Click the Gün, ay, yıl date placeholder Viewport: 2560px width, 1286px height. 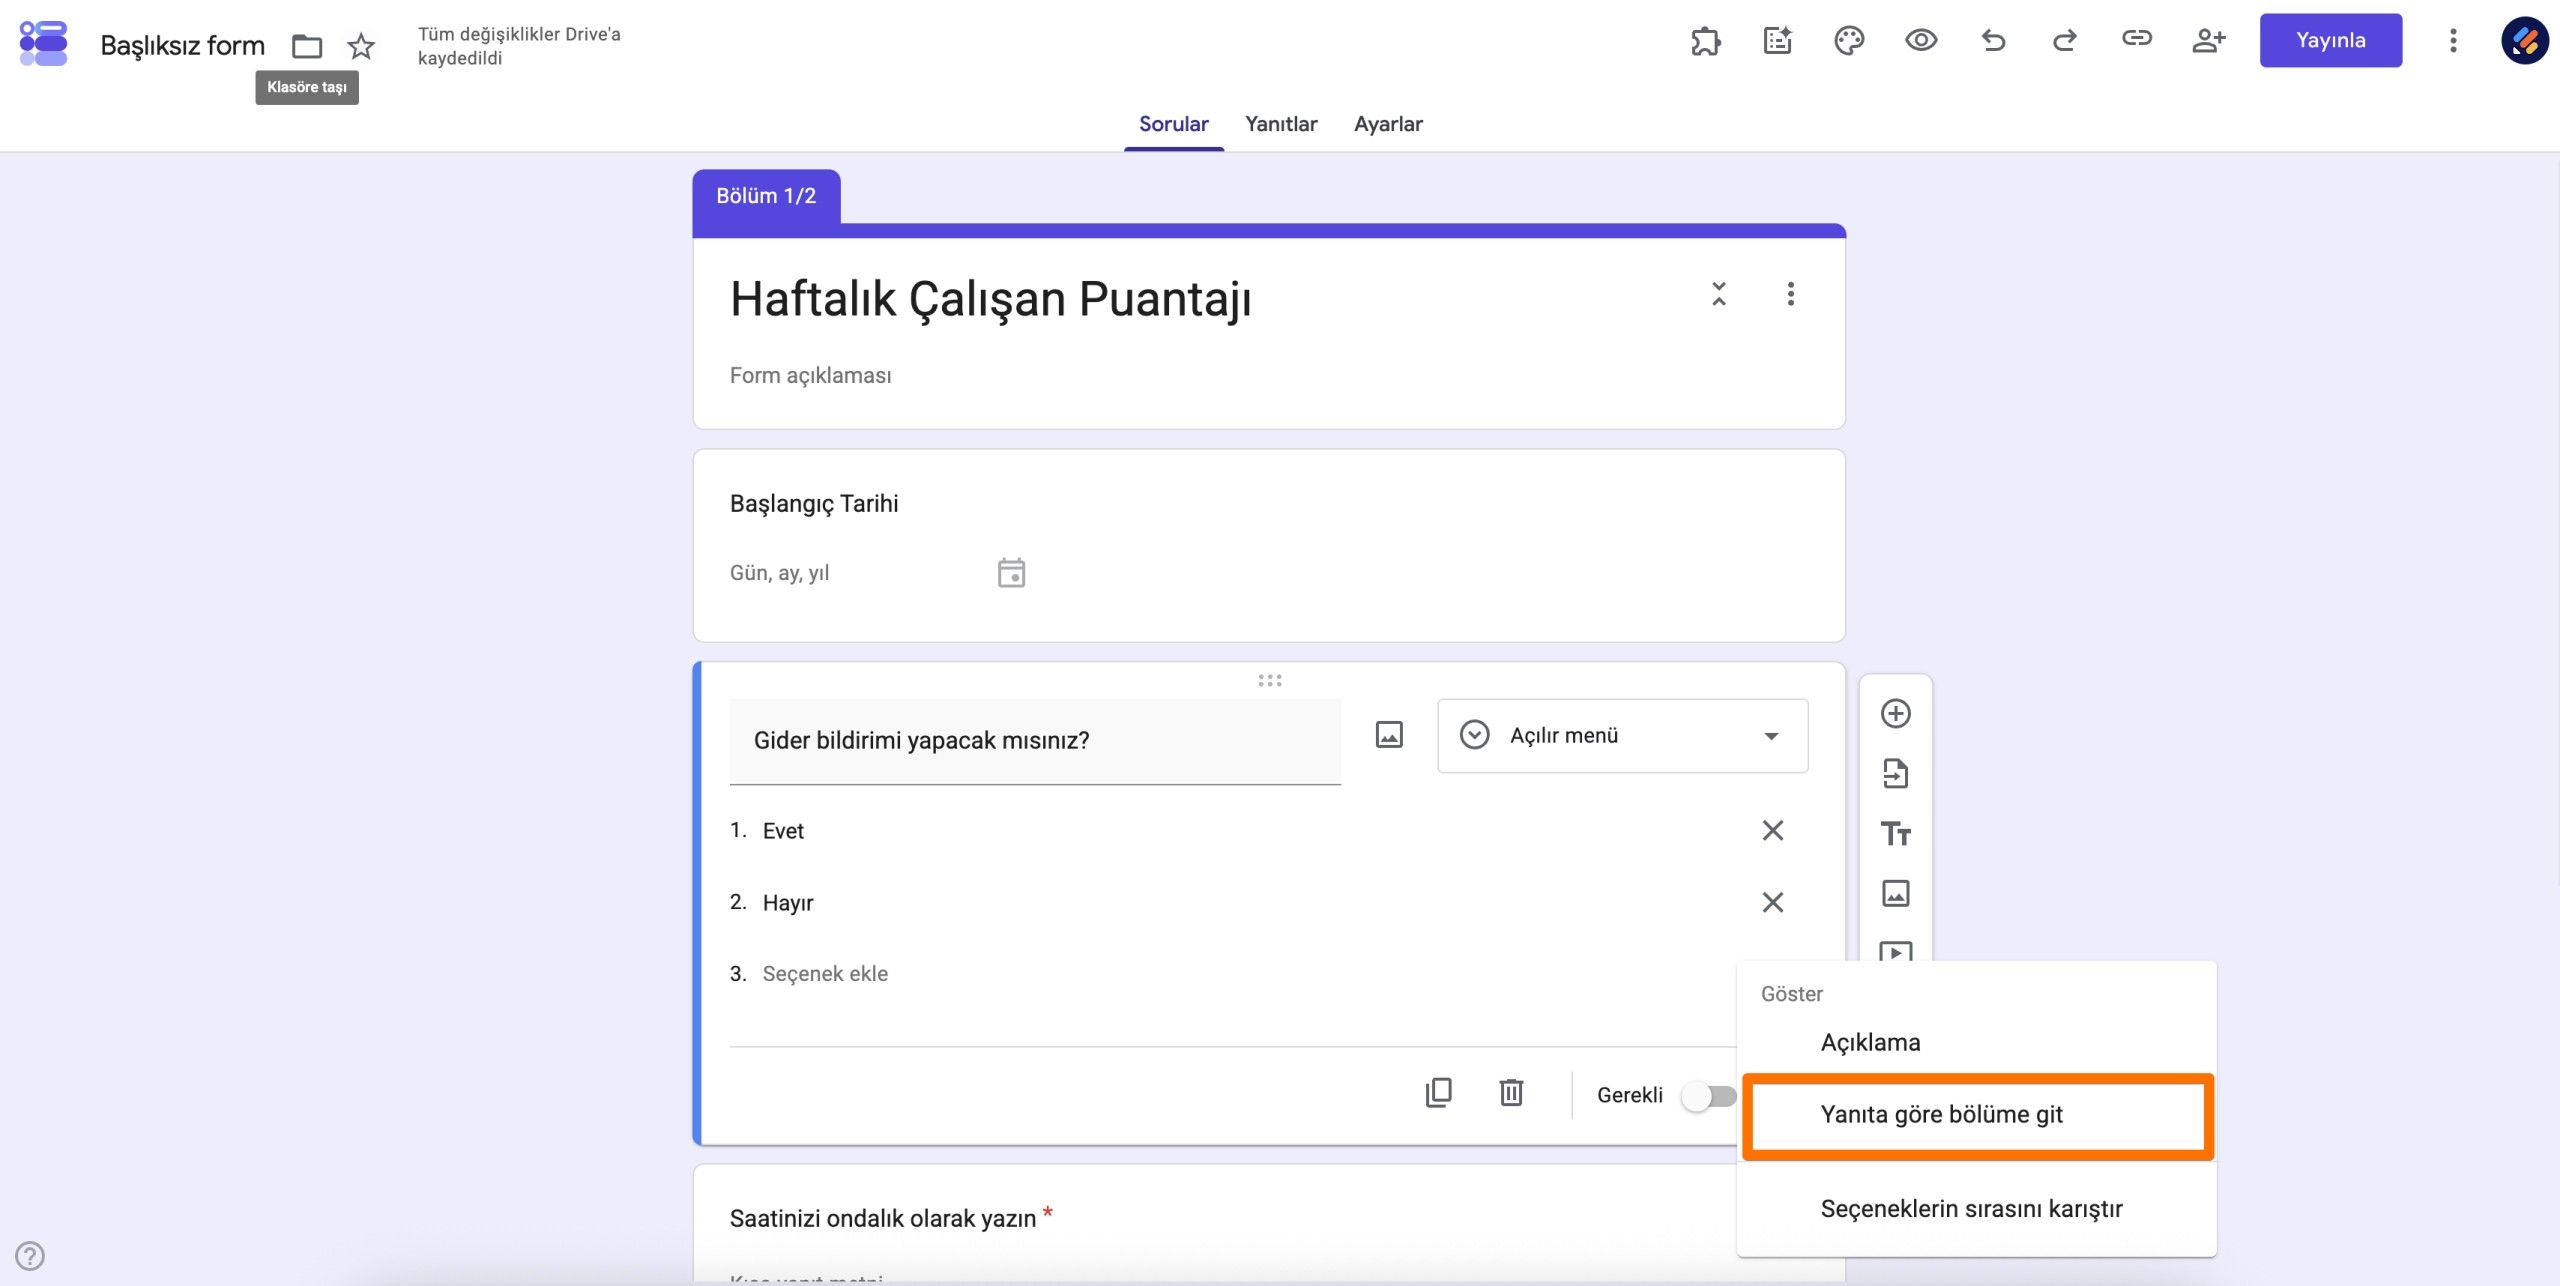click(x=779, y=573)
